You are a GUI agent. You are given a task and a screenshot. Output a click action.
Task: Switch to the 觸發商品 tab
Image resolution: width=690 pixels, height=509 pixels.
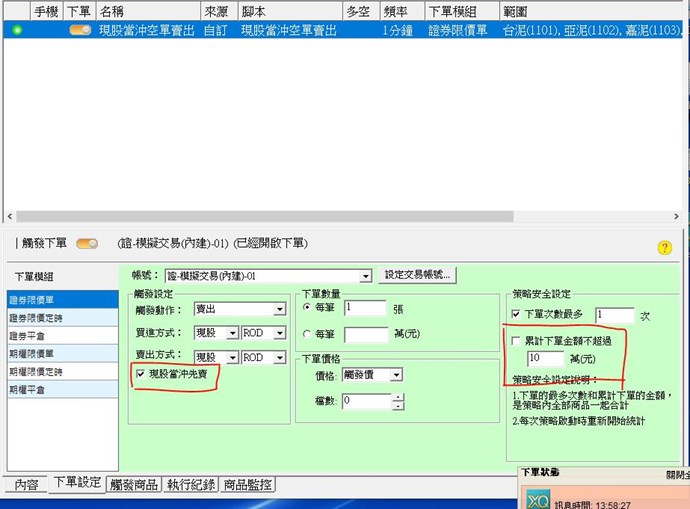coord(134,485)
